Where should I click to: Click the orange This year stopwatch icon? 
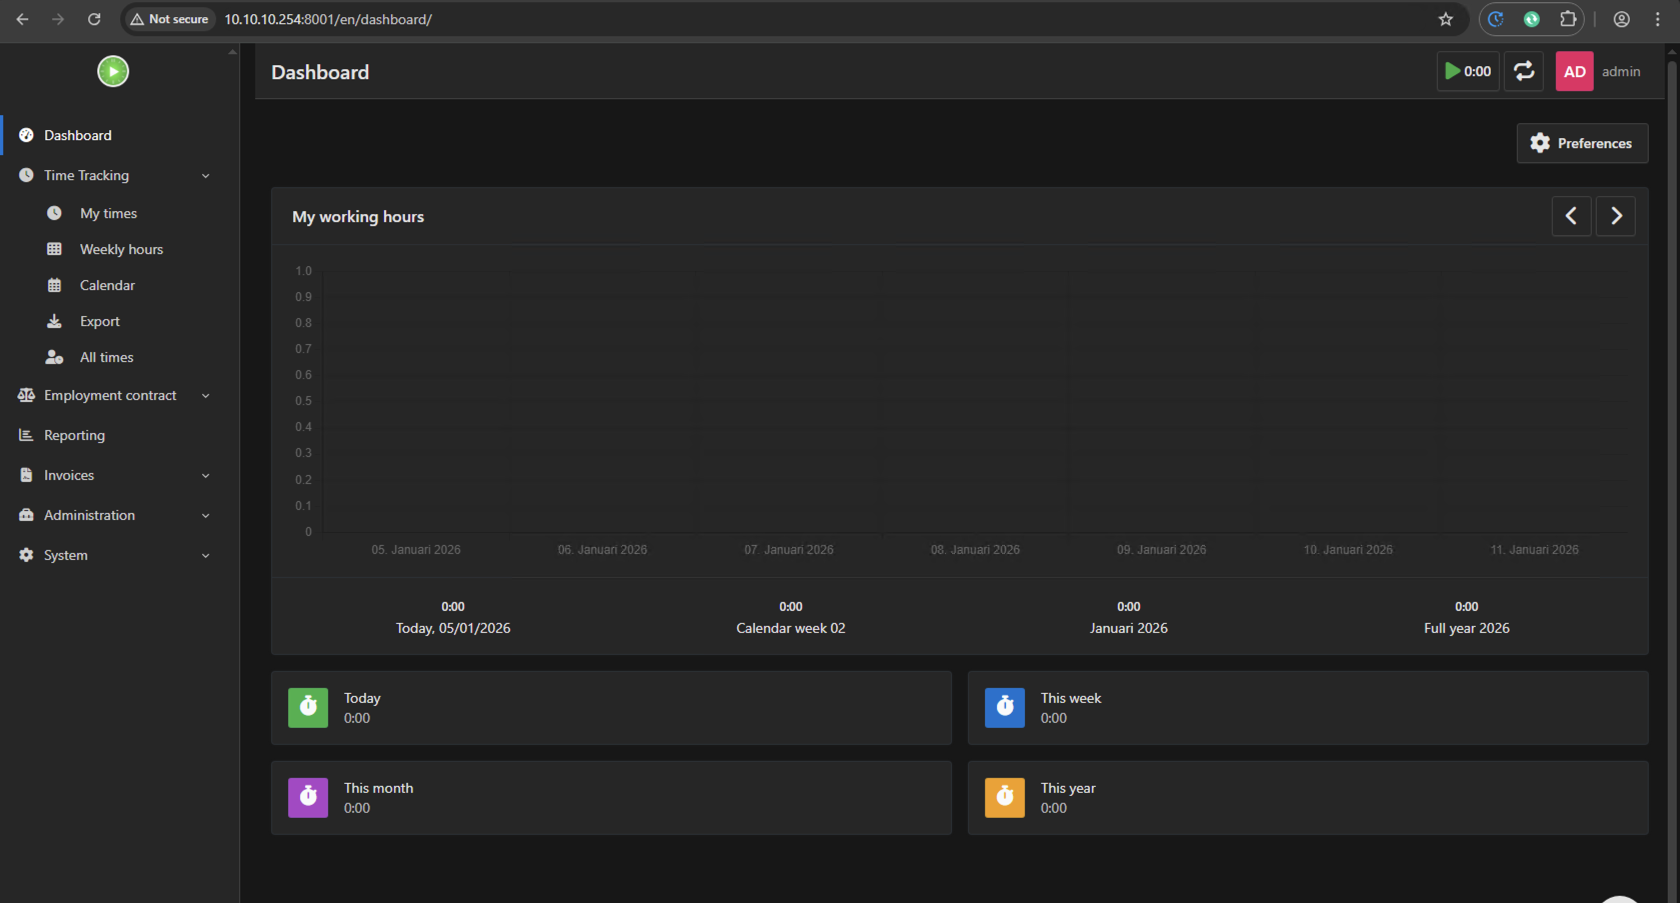tap(1005, 797)
